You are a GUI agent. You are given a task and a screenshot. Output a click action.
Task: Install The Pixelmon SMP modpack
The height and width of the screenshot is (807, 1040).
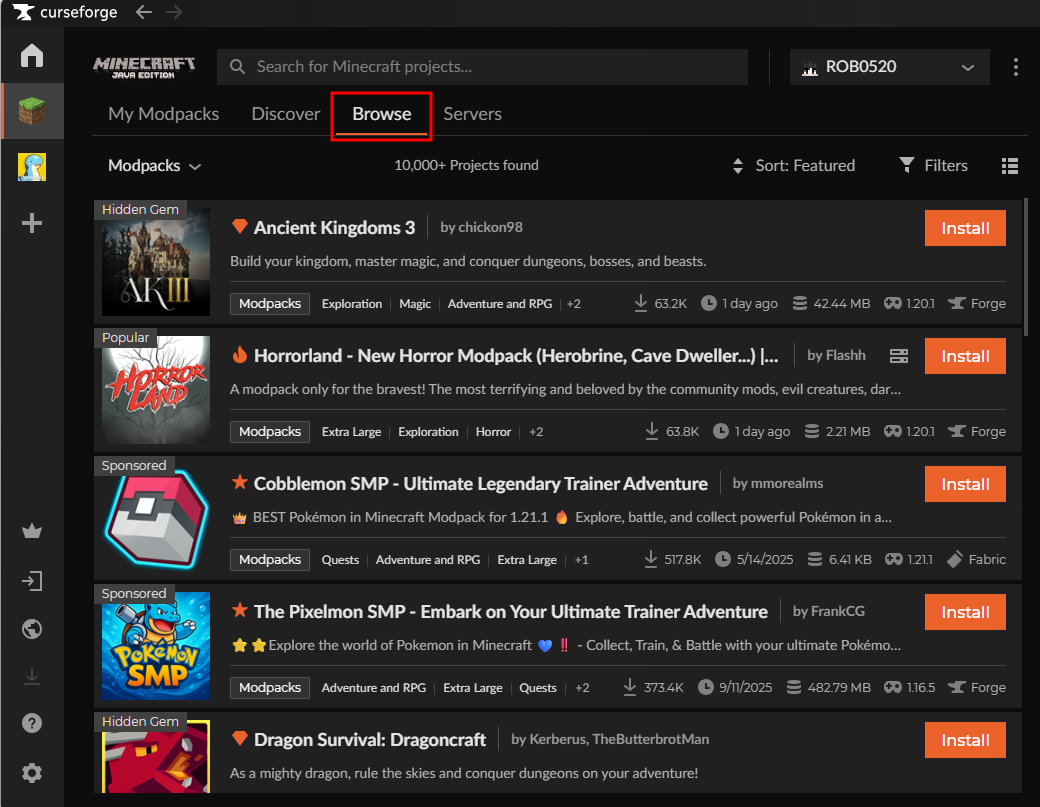(x=965, y=612)
